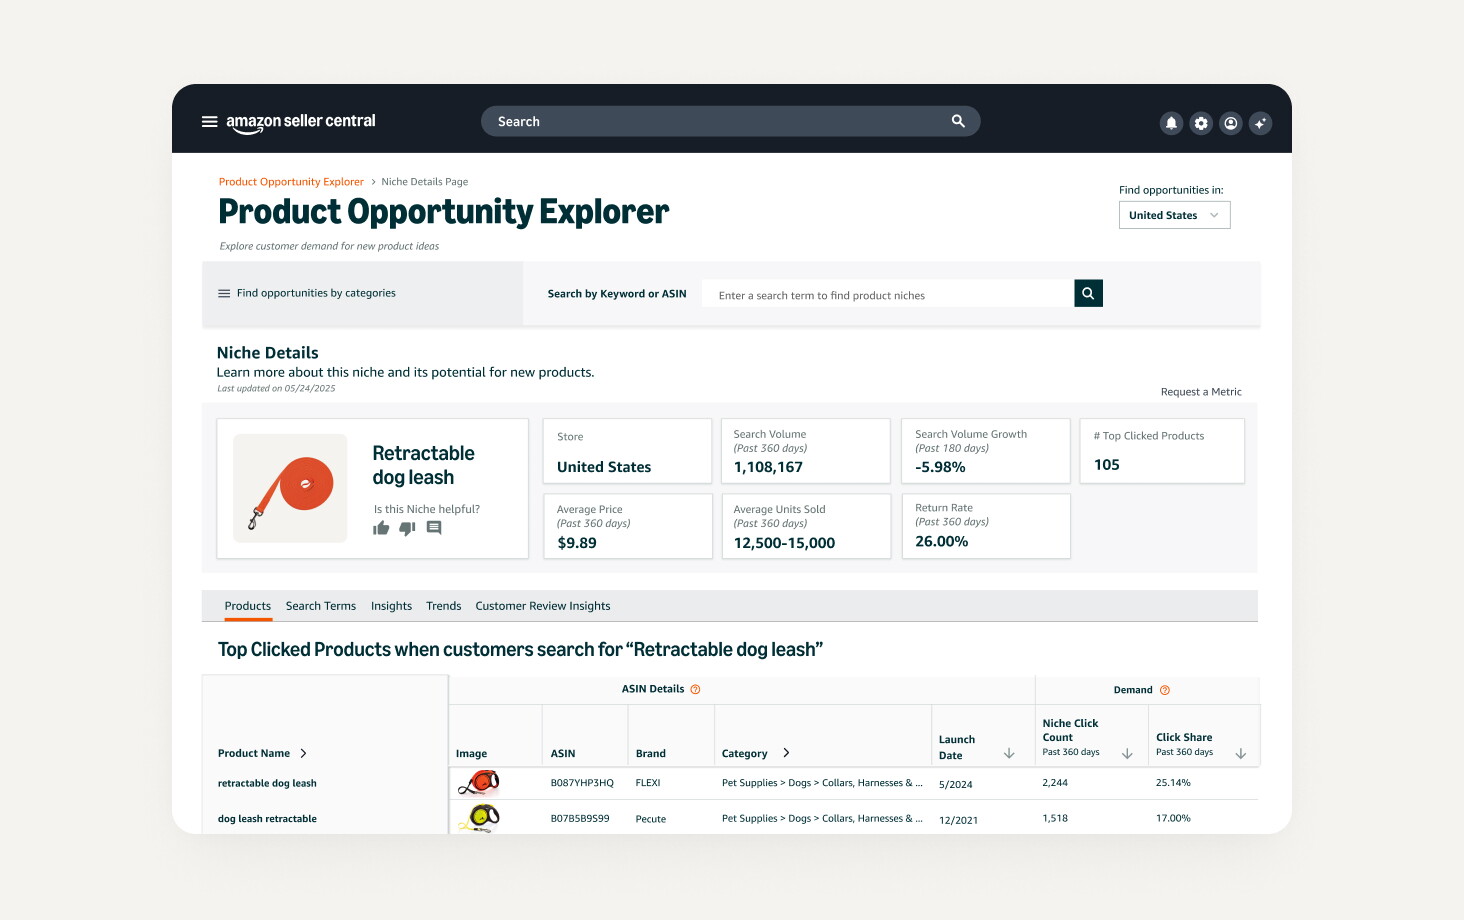
Task: Click the categories list icon
Action: pos(224,293)
